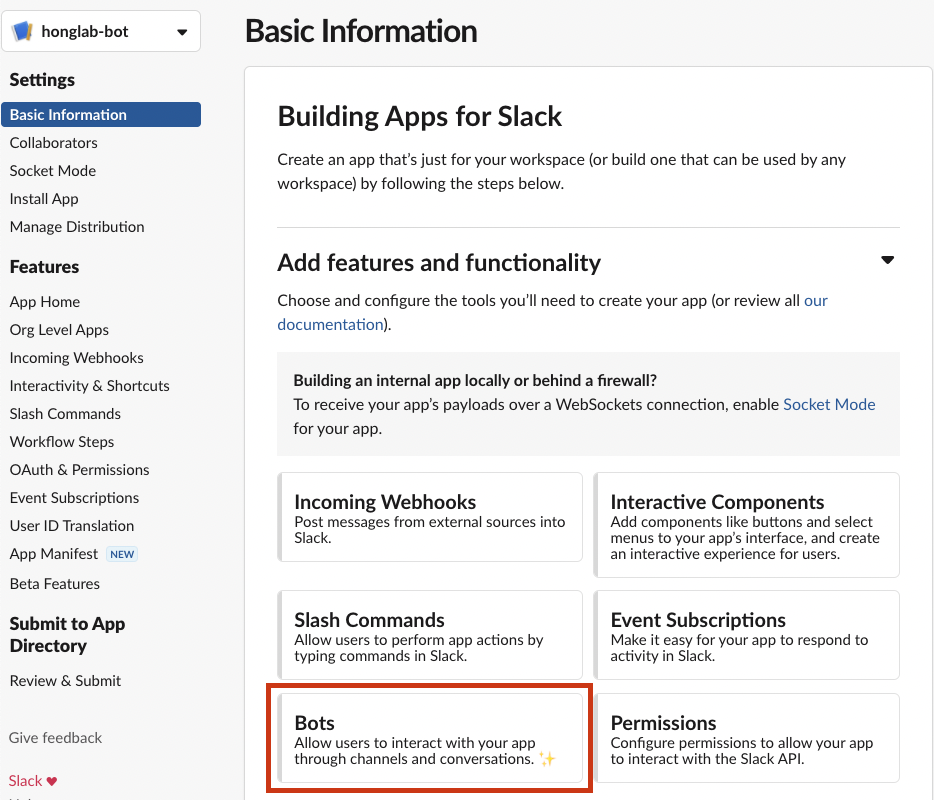Open App Manifest page
This screenshot has height=800, width=934.
tap(54, 554)
